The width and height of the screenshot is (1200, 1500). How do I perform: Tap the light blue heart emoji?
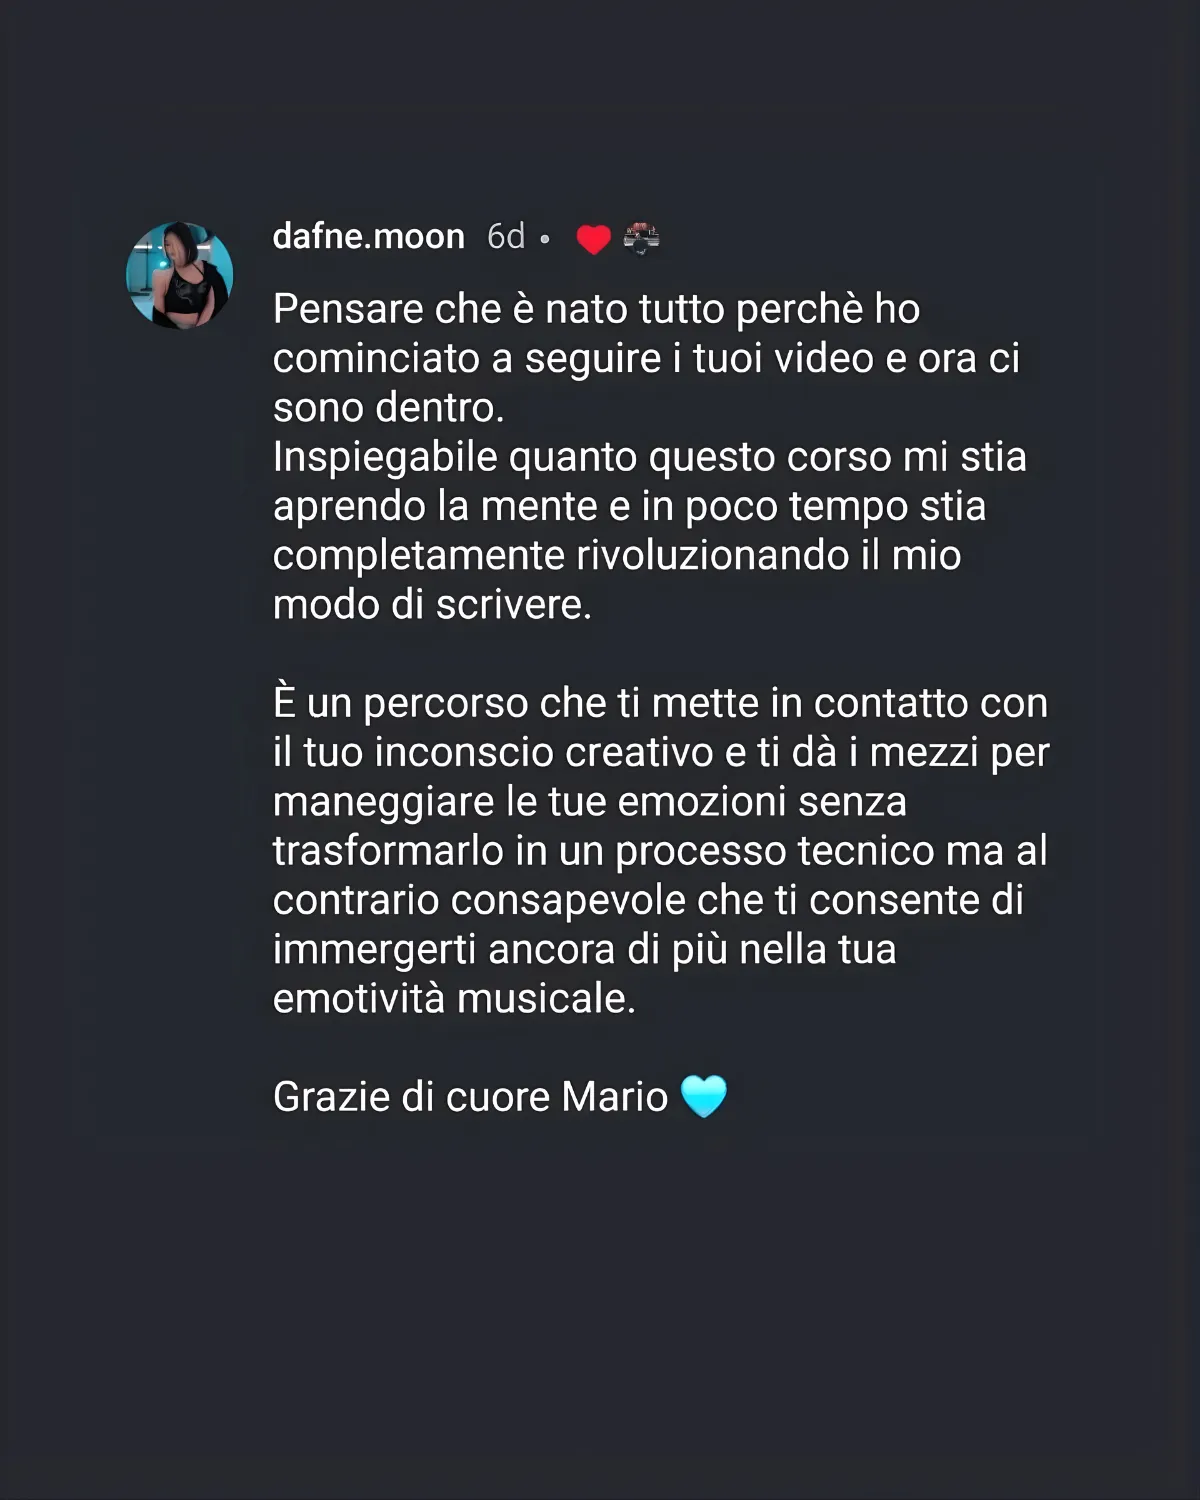coord(703,1096)
